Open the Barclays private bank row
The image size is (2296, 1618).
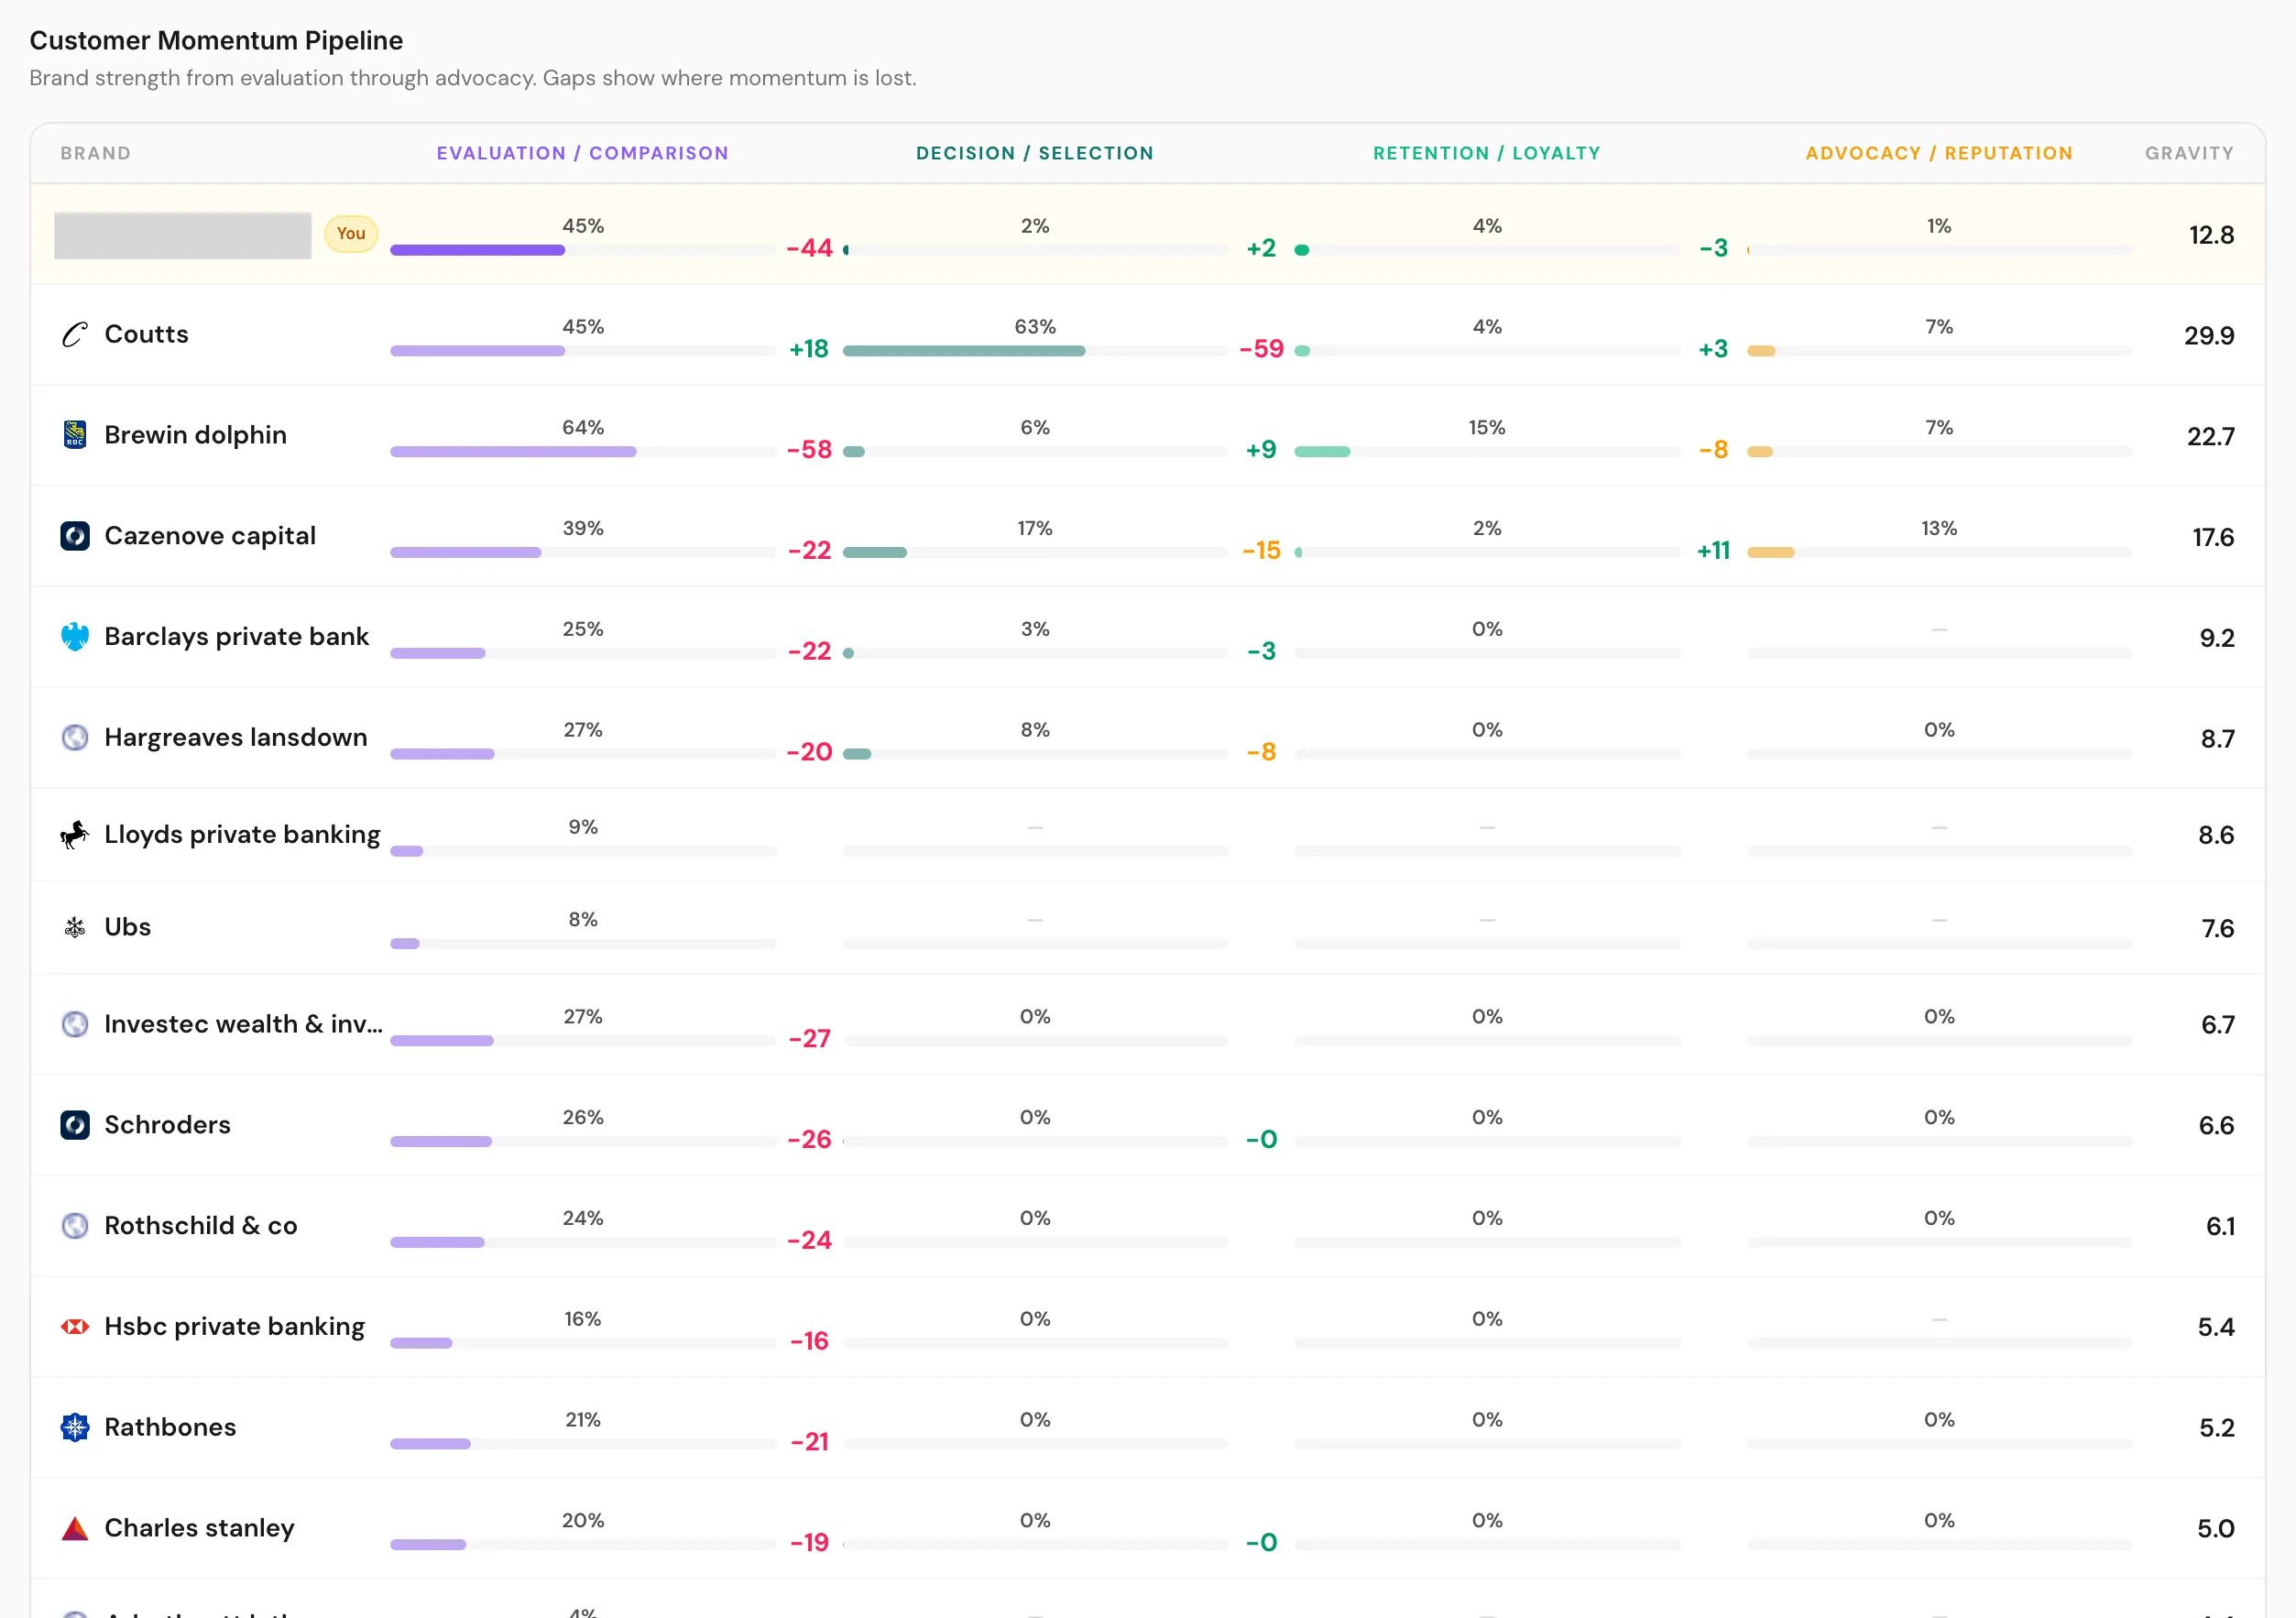(1148, 637)
